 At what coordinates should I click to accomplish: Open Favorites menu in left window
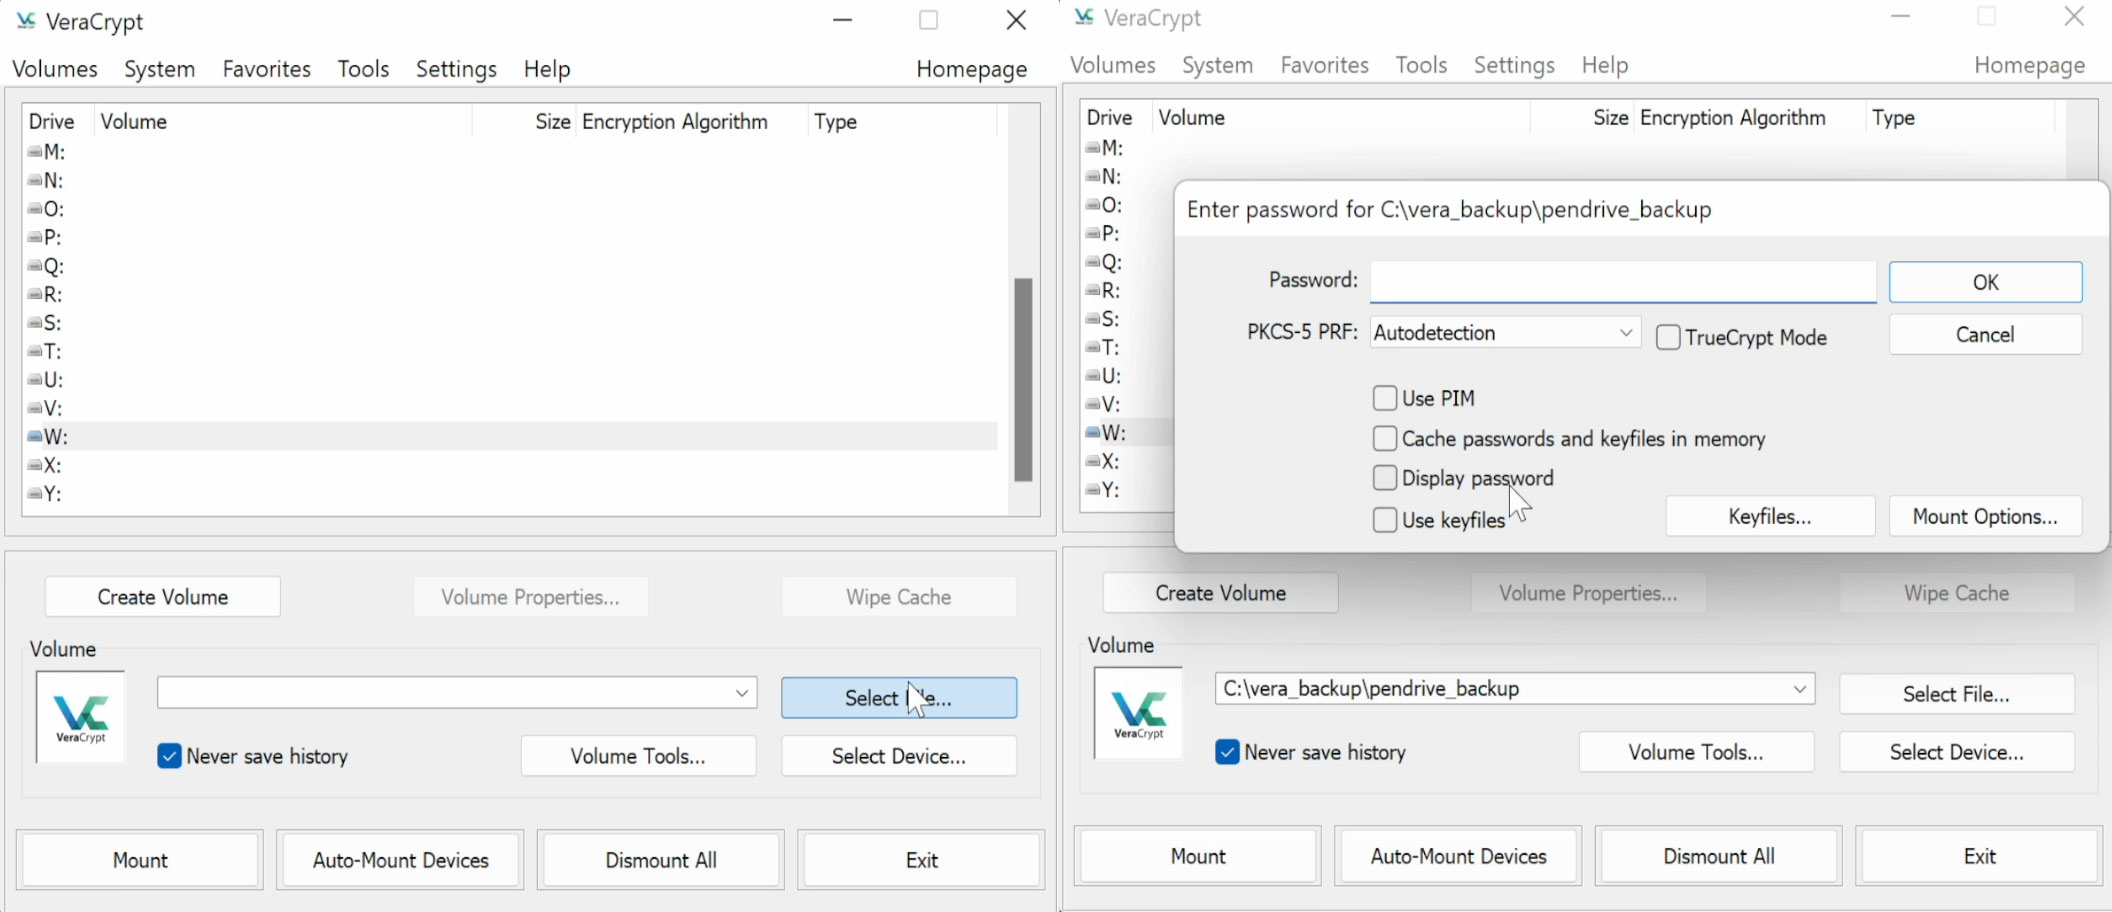[267, 69]
